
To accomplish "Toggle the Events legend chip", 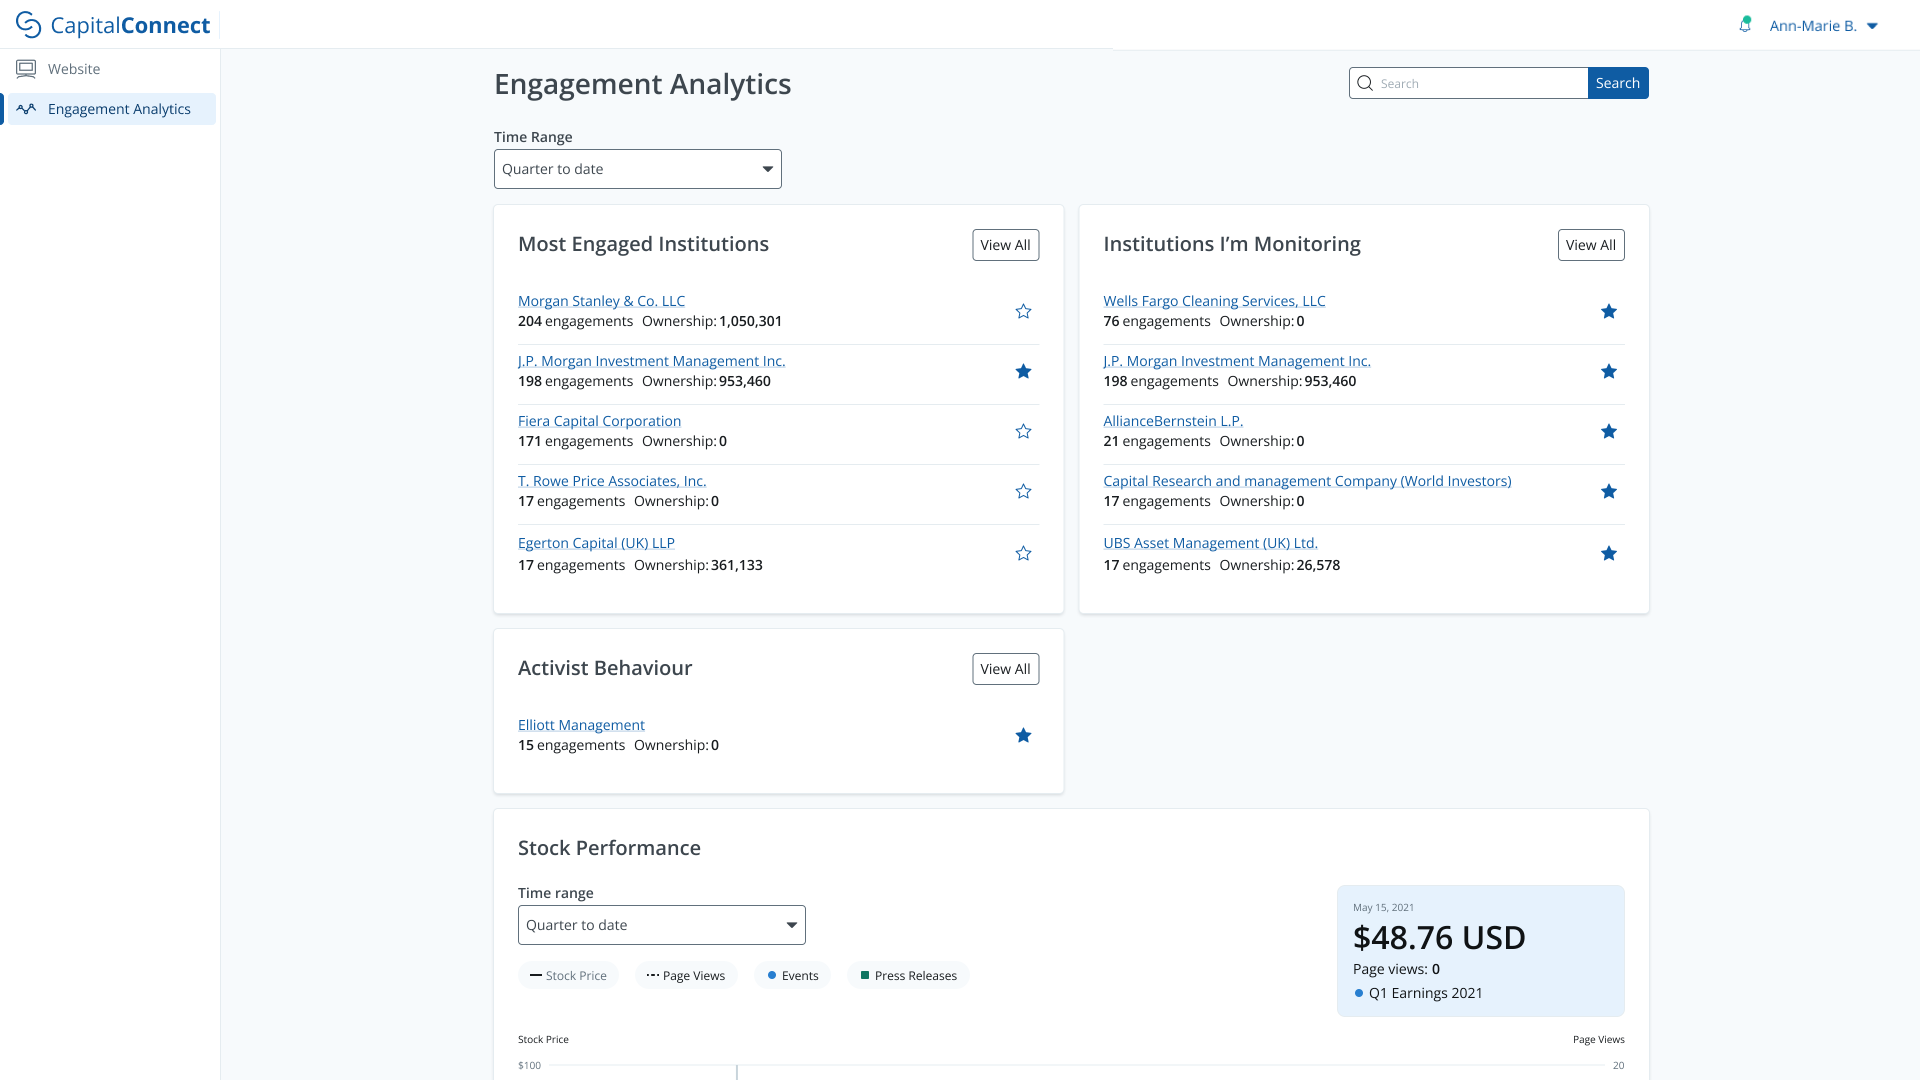I will [792, 976].
